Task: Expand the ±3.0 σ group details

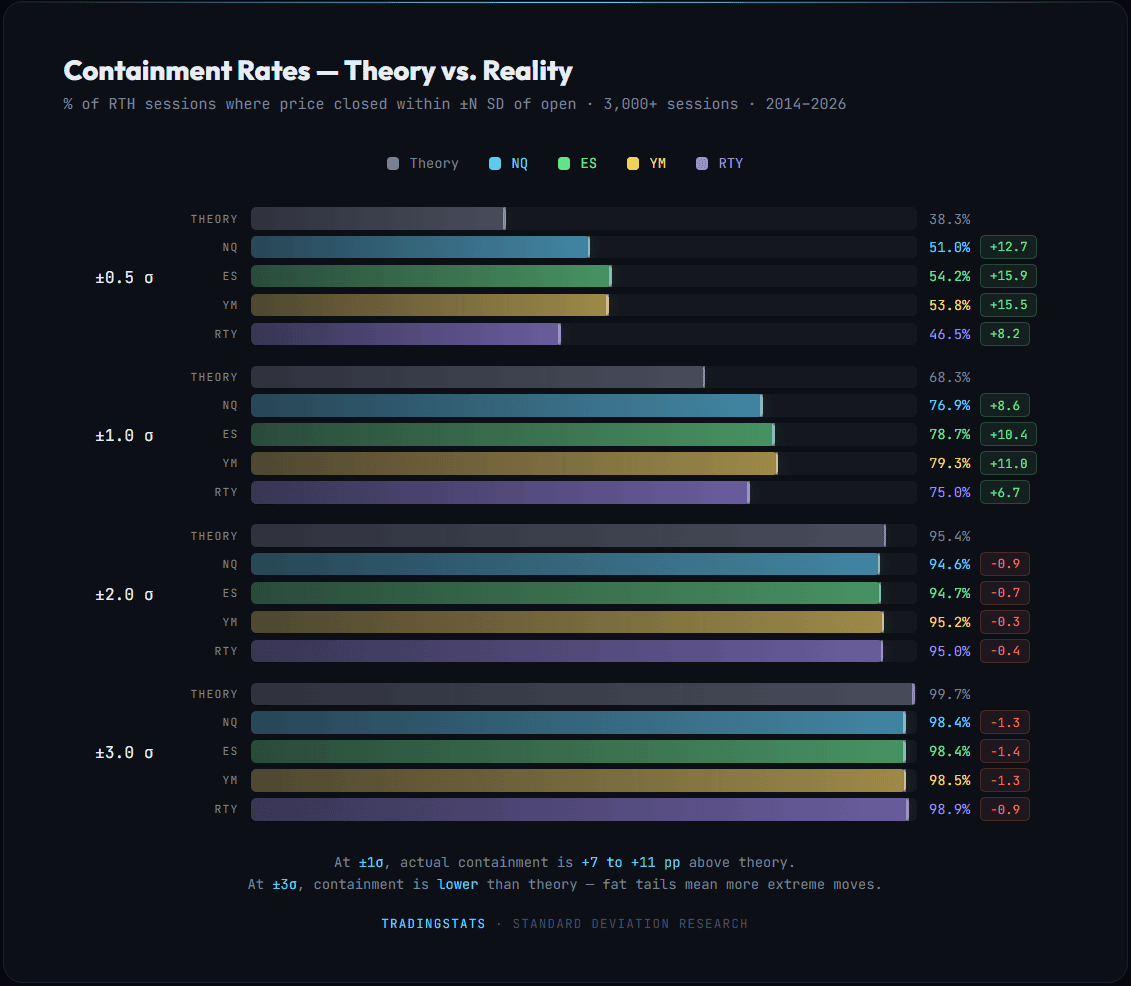Action: pyautogui.click(x=123, y=752)
